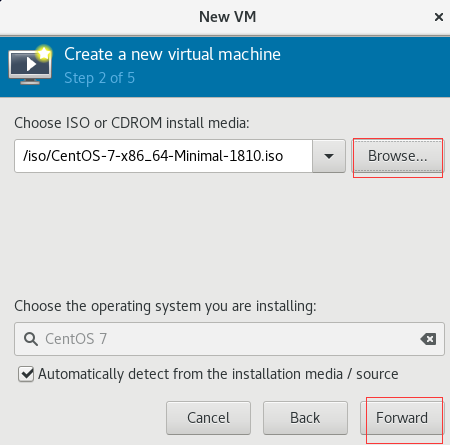
Task: Click the magnifier icon in OS search
Action: 31,339
